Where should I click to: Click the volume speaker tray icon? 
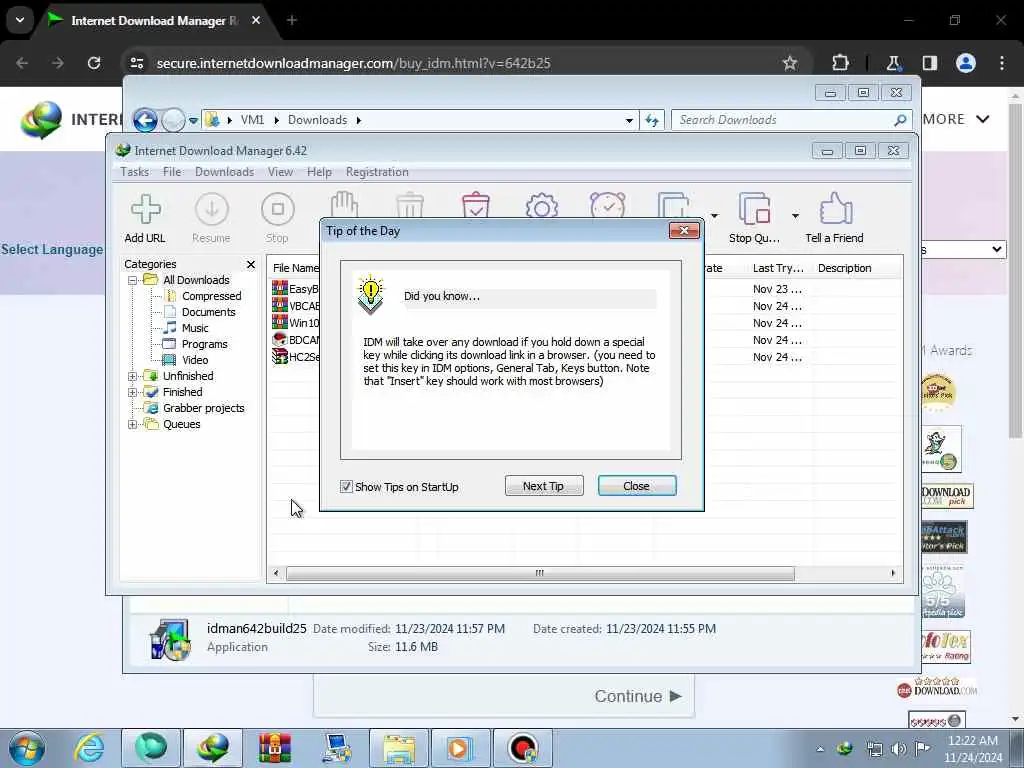tap(899, 749)
